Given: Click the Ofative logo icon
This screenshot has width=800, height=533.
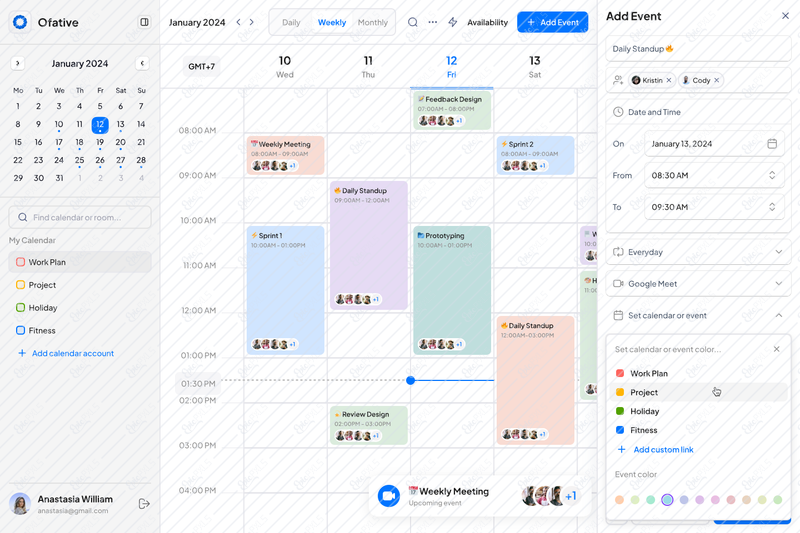Looking at the screenshot, I should point(20,22).
